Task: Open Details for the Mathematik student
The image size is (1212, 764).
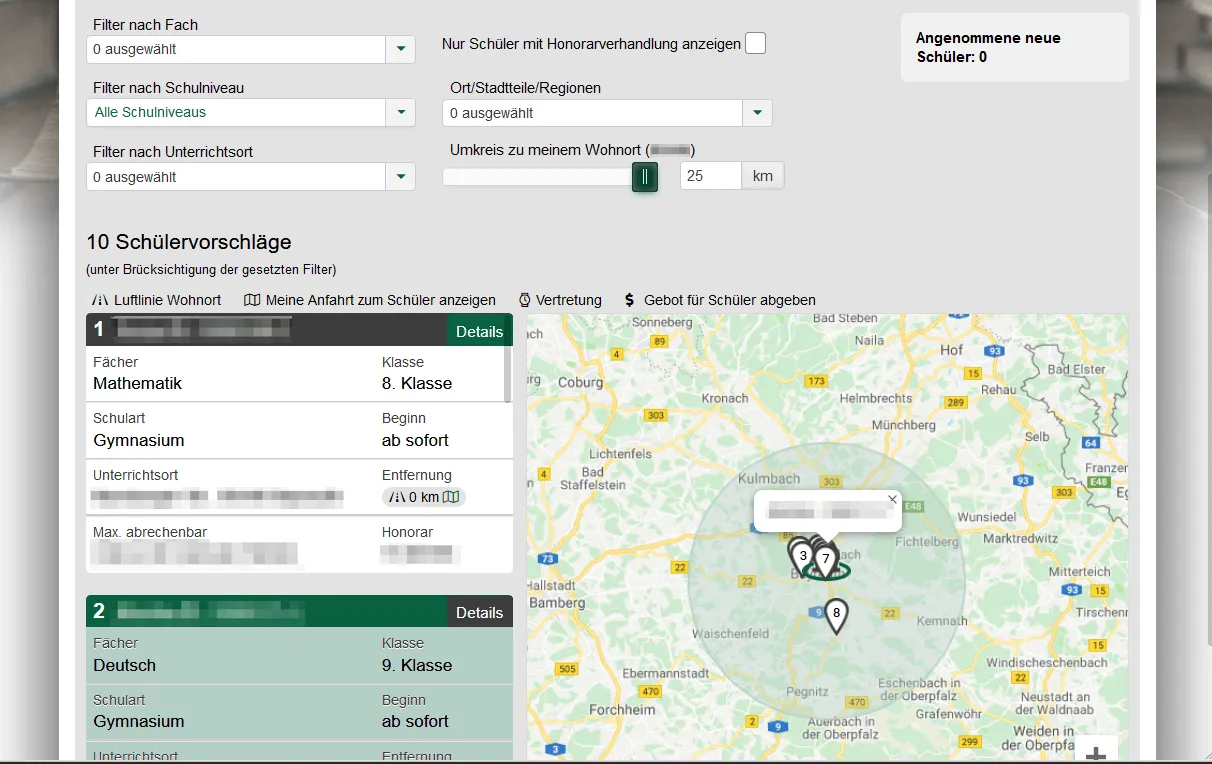Action: point(480,331)
